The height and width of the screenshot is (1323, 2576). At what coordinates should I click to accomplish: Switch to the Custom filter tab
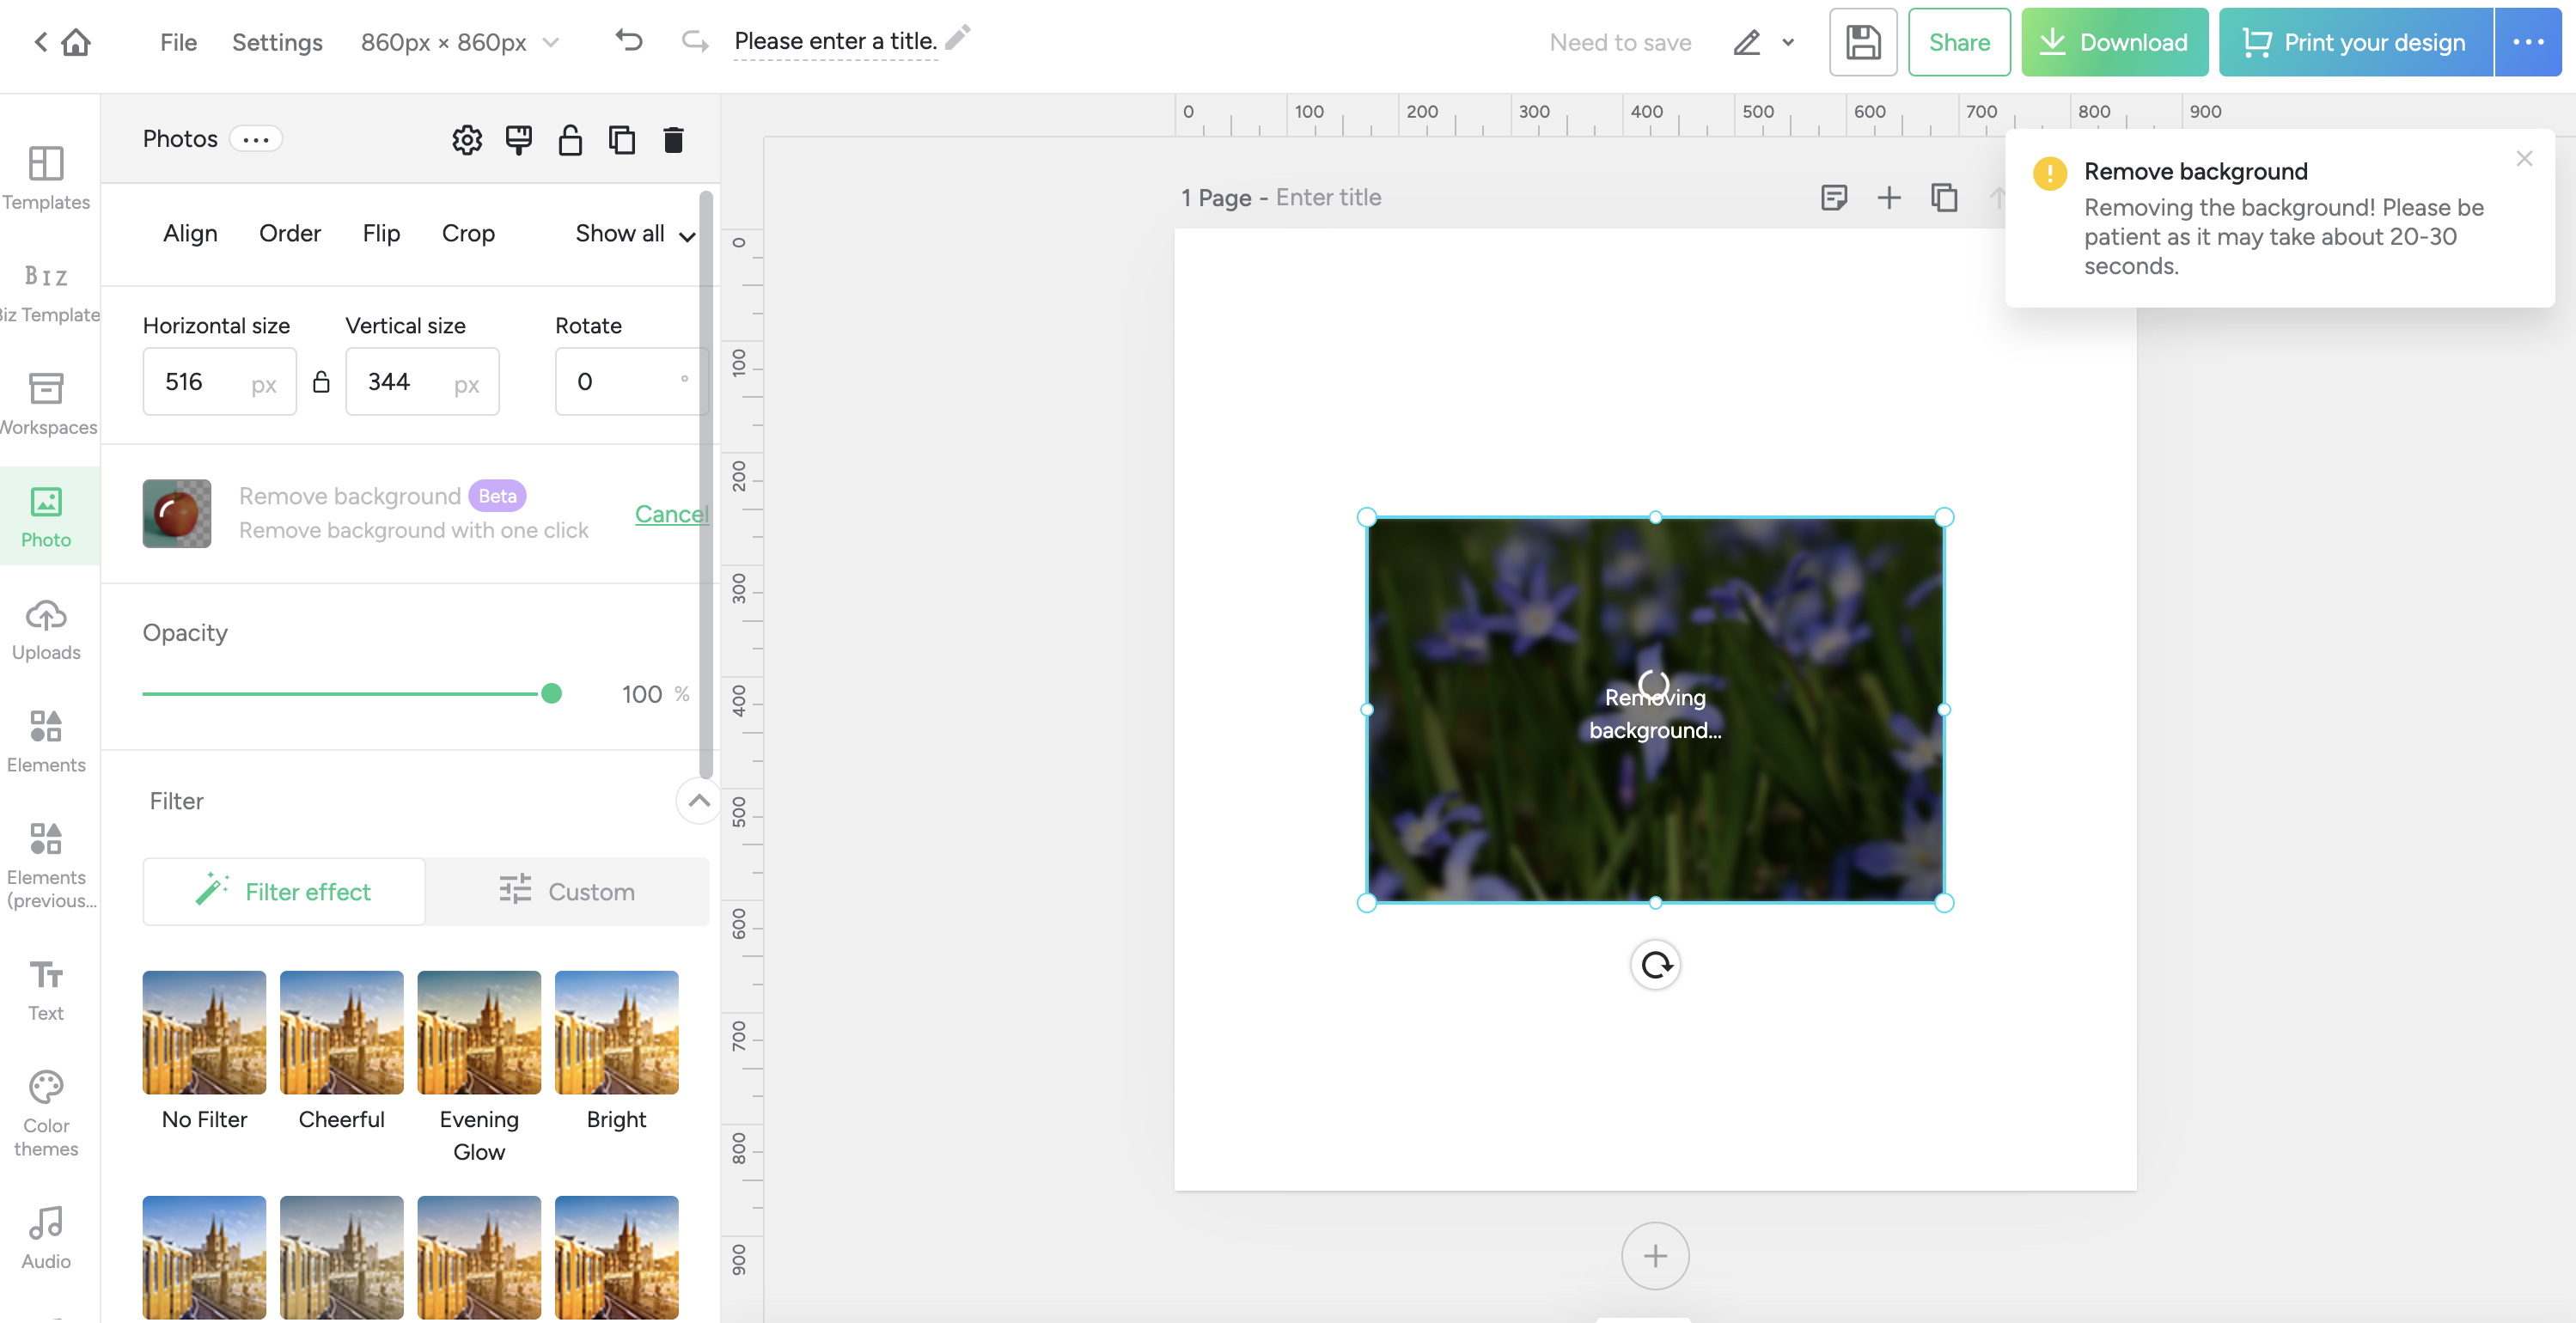567,891
